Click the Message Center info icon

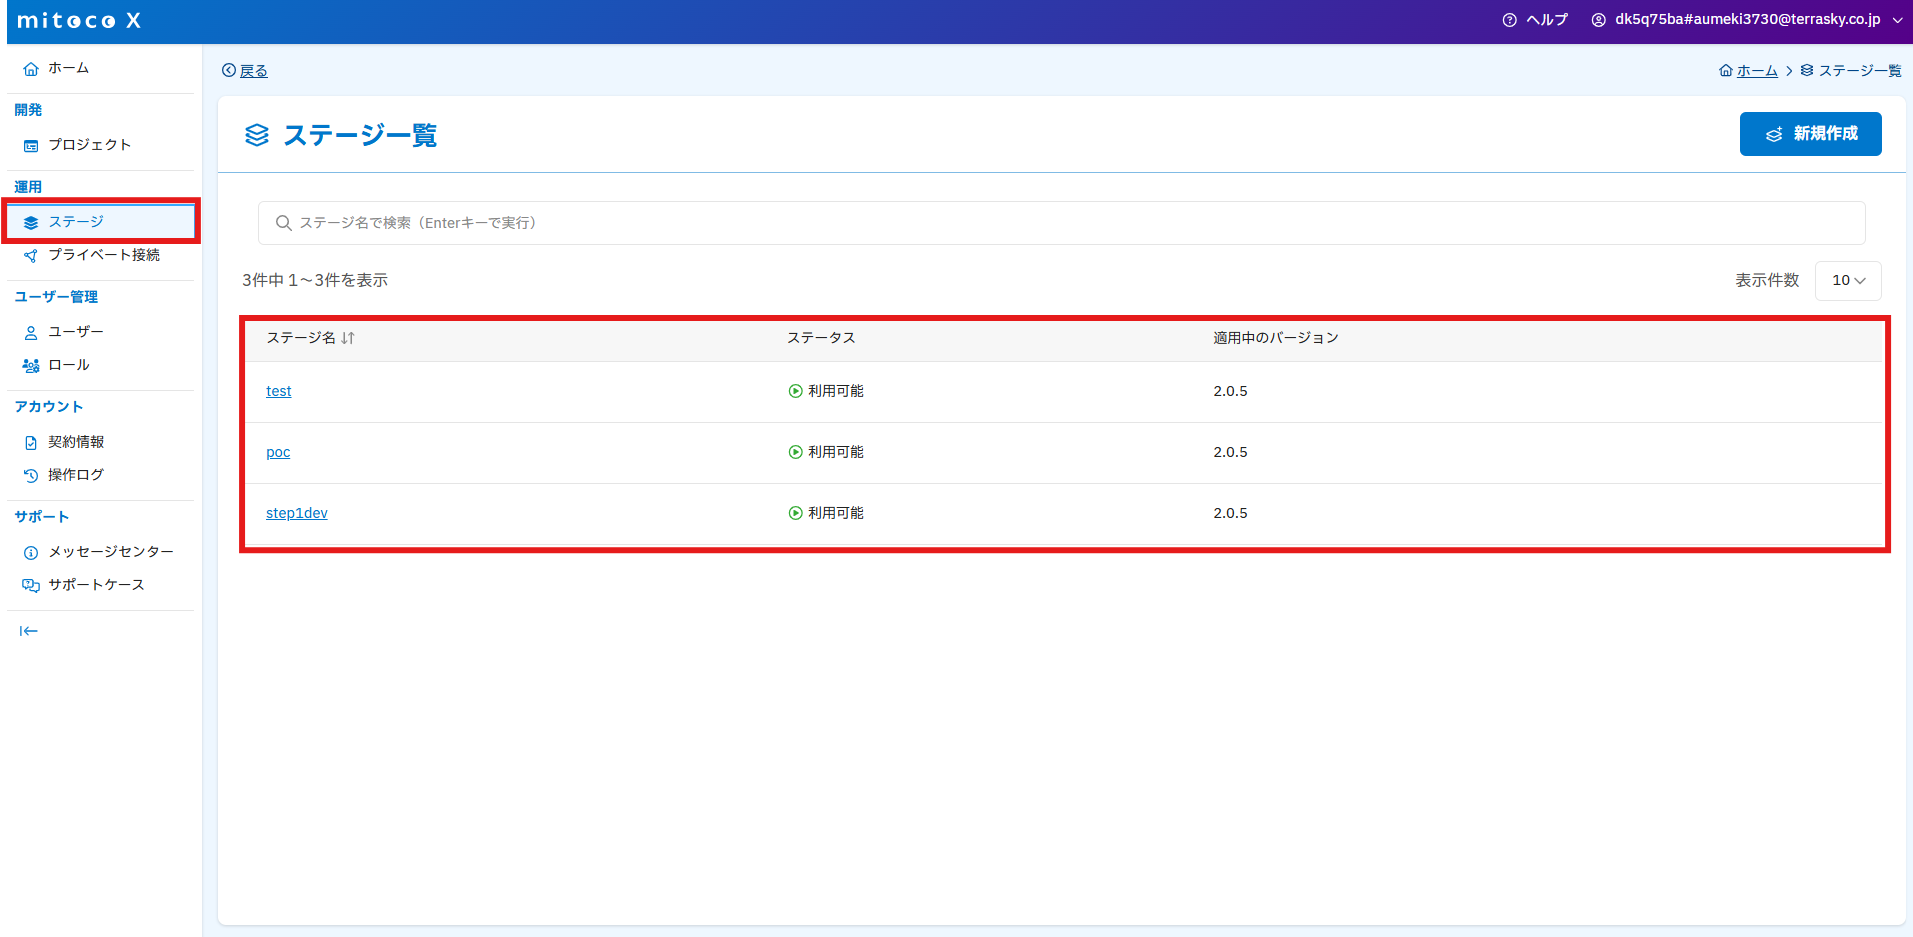31,553
